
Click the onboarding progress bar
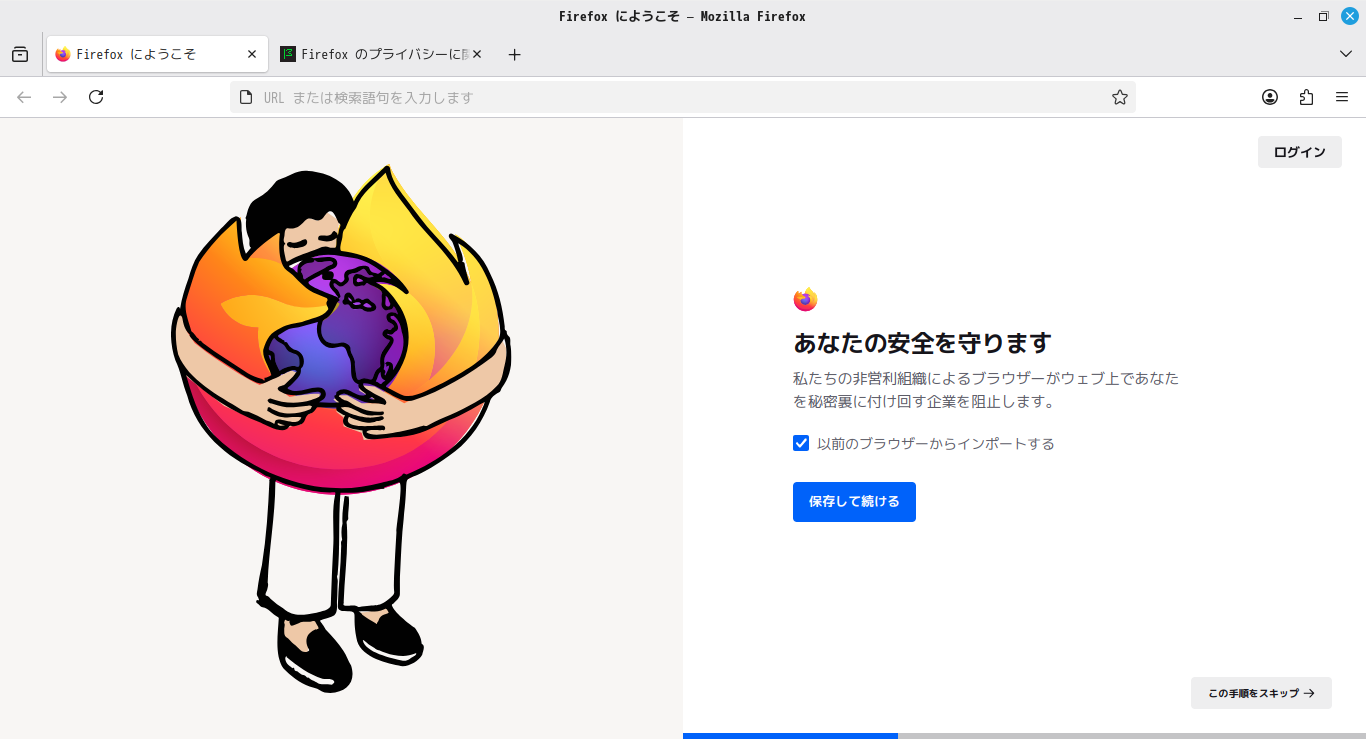[1024, 736]
